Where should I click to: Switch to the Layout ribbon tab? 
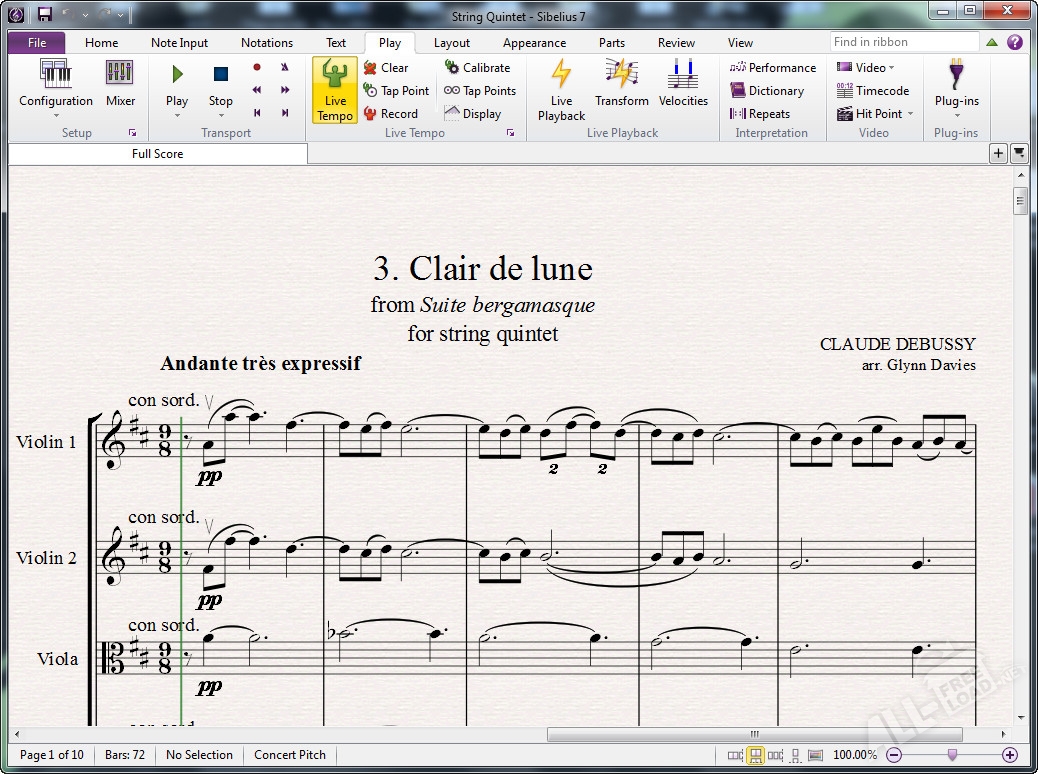pyautogui.click(x=452, y=42)
